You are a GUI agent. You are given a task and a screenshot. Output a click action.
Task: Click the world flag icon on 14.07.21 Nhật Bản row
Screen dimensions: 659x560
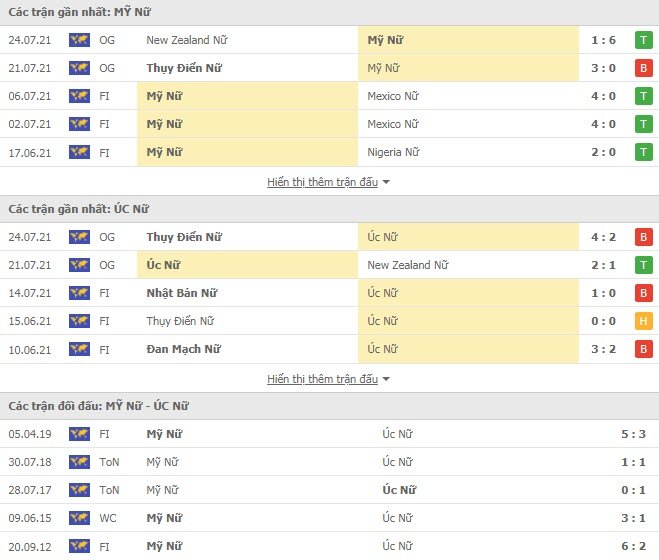(79, 293)
